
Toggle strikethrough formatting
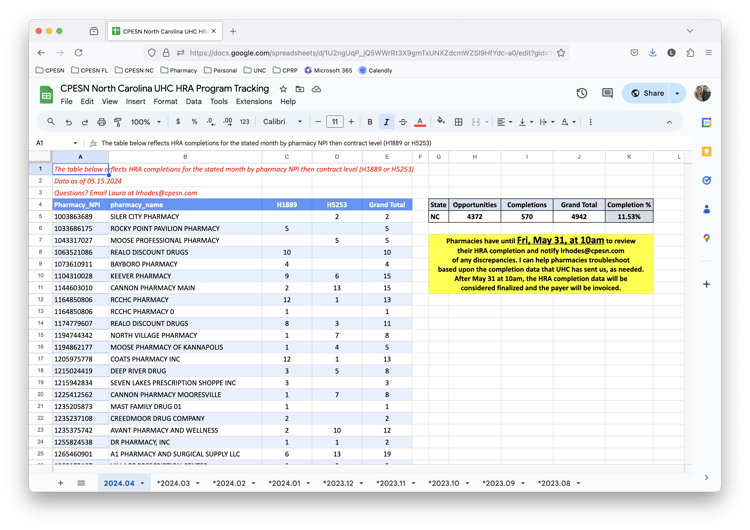[403, 122]
